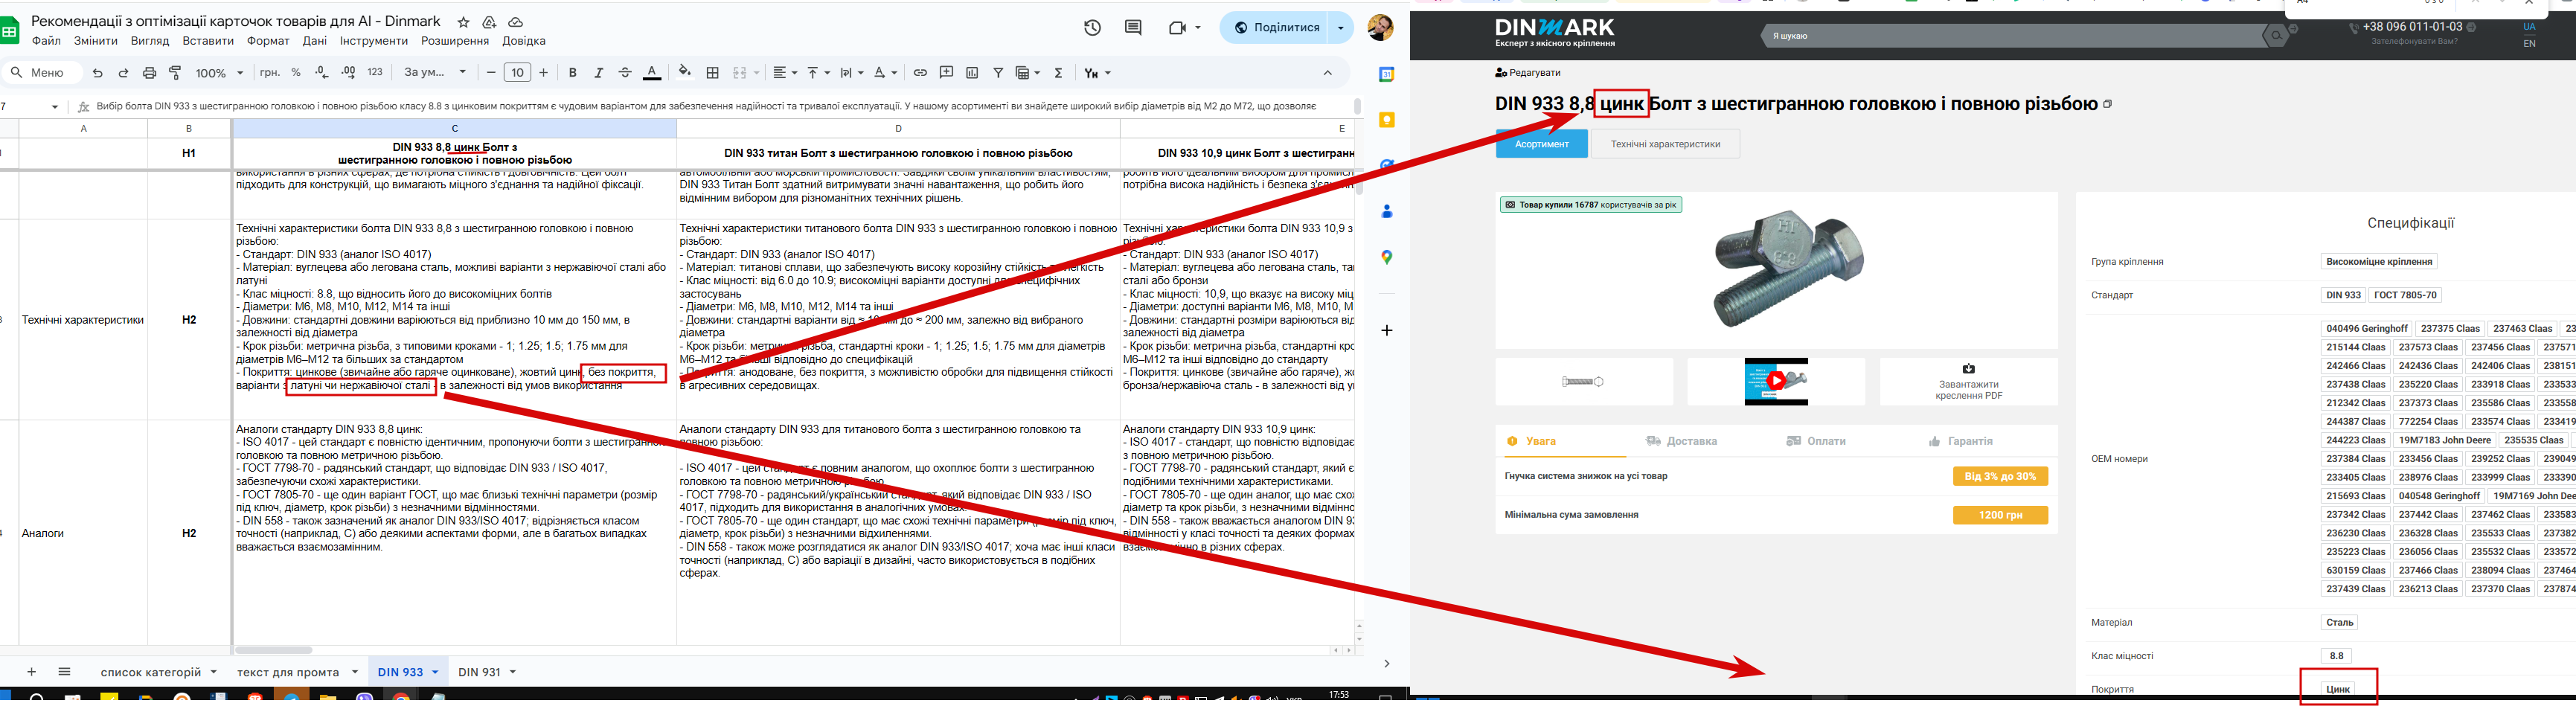Open the comments panel icon

pyautogui.click(x=1133, y=28)
